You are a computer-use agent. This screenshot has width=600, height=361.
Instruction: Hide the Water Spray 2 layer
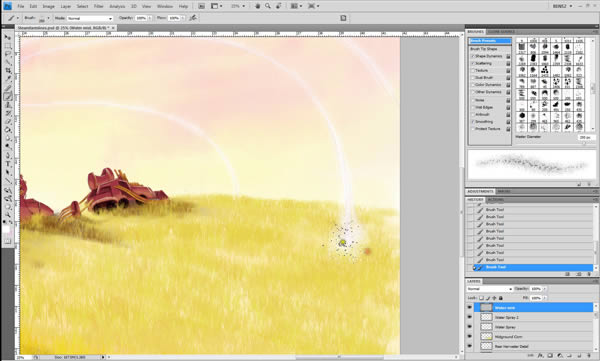[x=469, y=317]
